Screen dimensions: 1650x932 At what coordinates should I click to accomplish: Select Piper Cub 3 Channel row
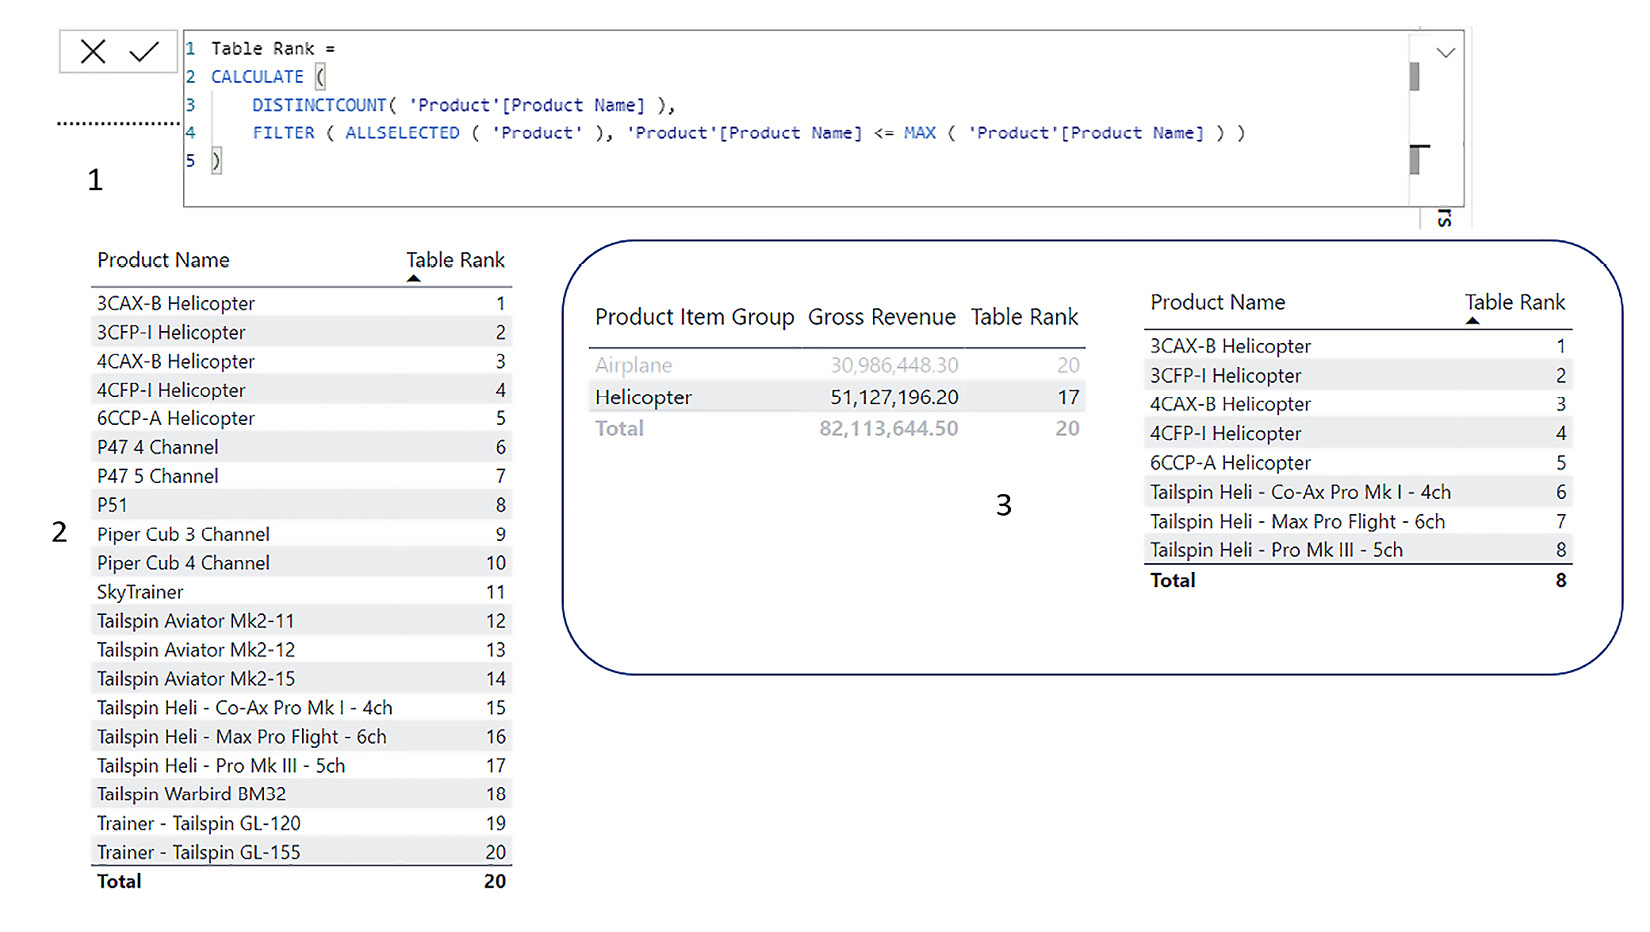click(x=183, y=534)
